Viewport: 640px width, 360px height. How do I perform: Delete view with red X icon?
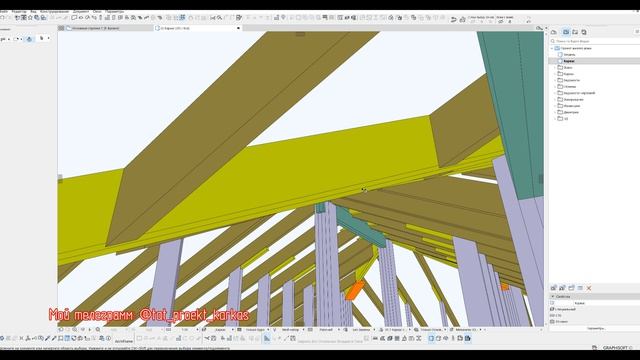589,288
